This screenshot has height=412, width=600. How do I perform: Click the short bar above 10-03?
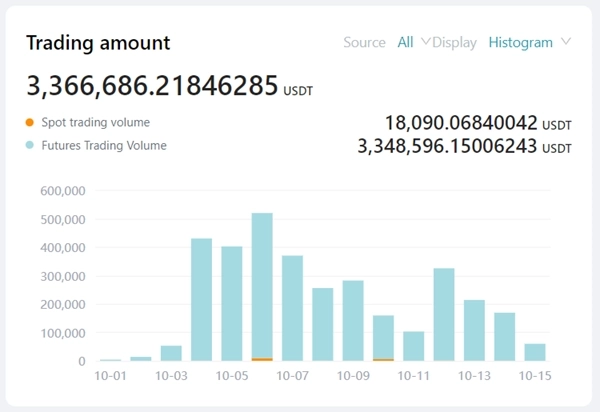point(171,353)
